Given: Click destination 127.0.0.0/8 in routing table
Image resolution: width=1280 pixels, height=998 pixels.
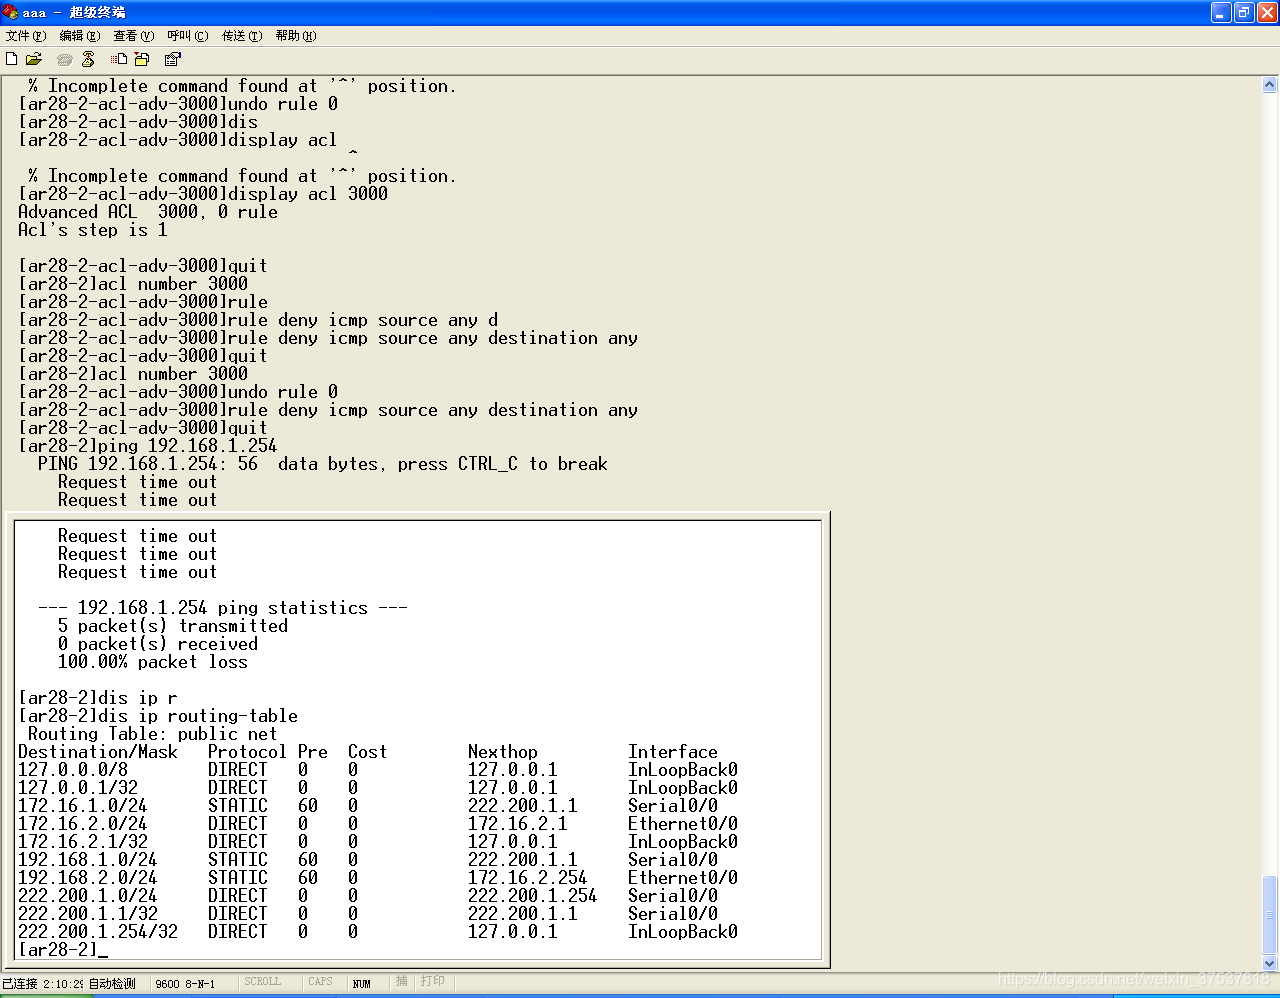Looking at the screenshot, I should click(73, 770).
